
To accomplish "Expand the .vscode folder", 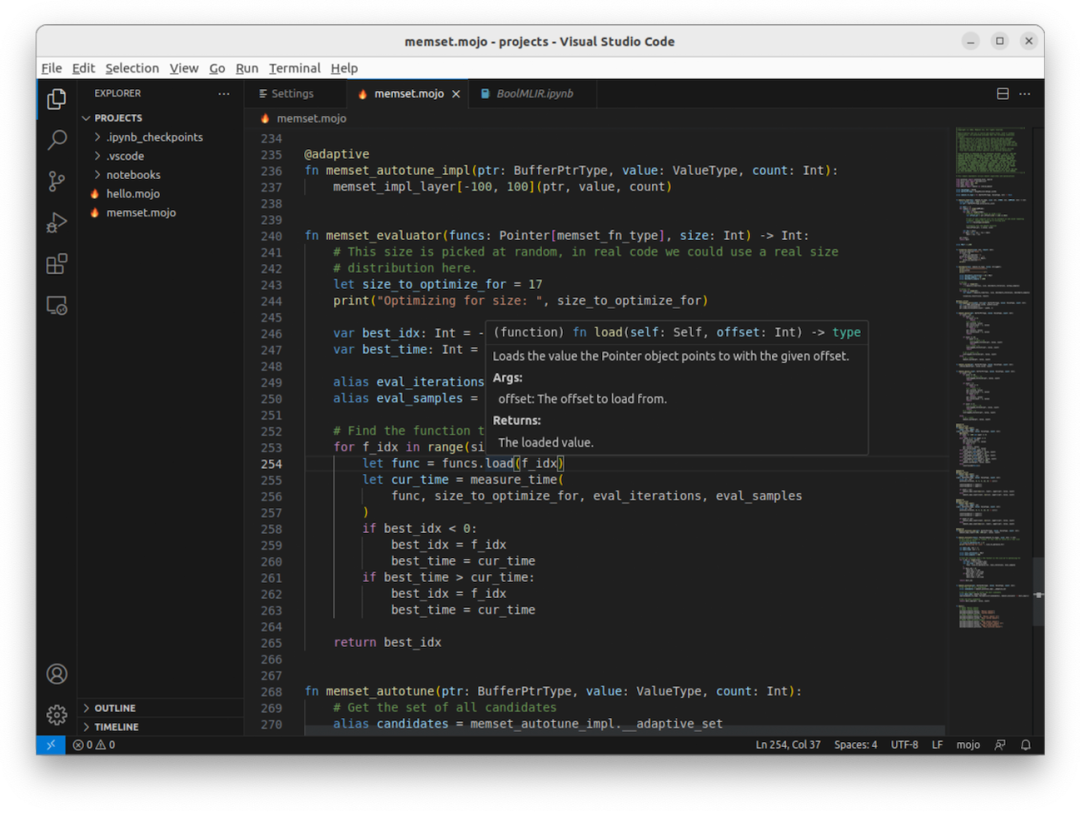I will [x=125, y=156].
